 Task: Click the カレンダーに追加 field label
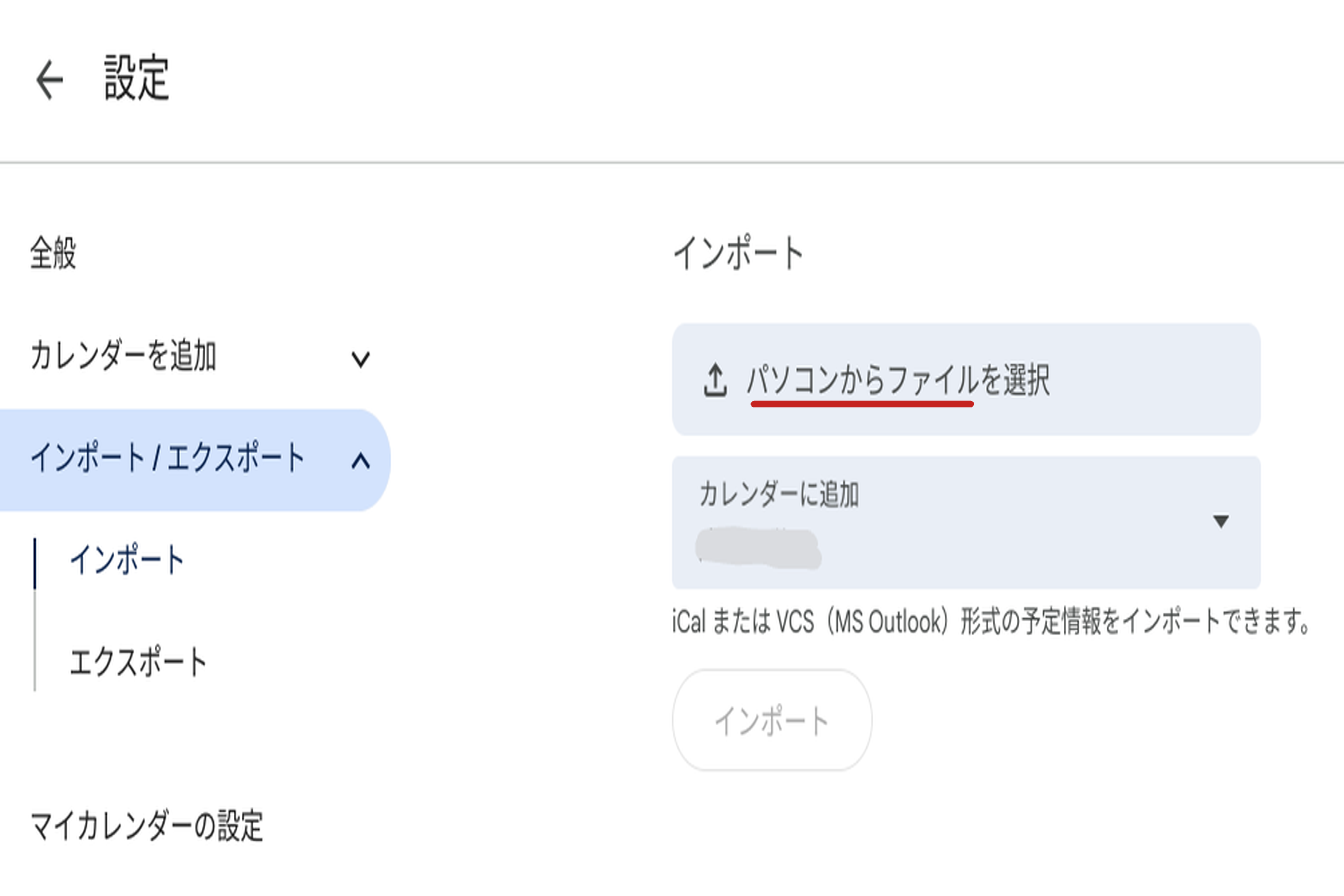click(x=779, y=494)
